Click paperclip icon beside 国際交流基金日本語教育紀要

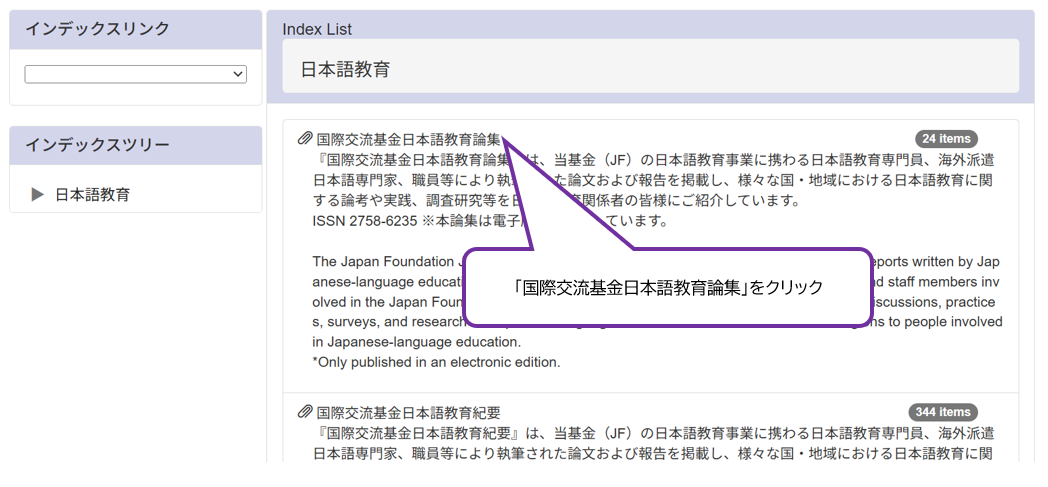[x=305, y=412]
